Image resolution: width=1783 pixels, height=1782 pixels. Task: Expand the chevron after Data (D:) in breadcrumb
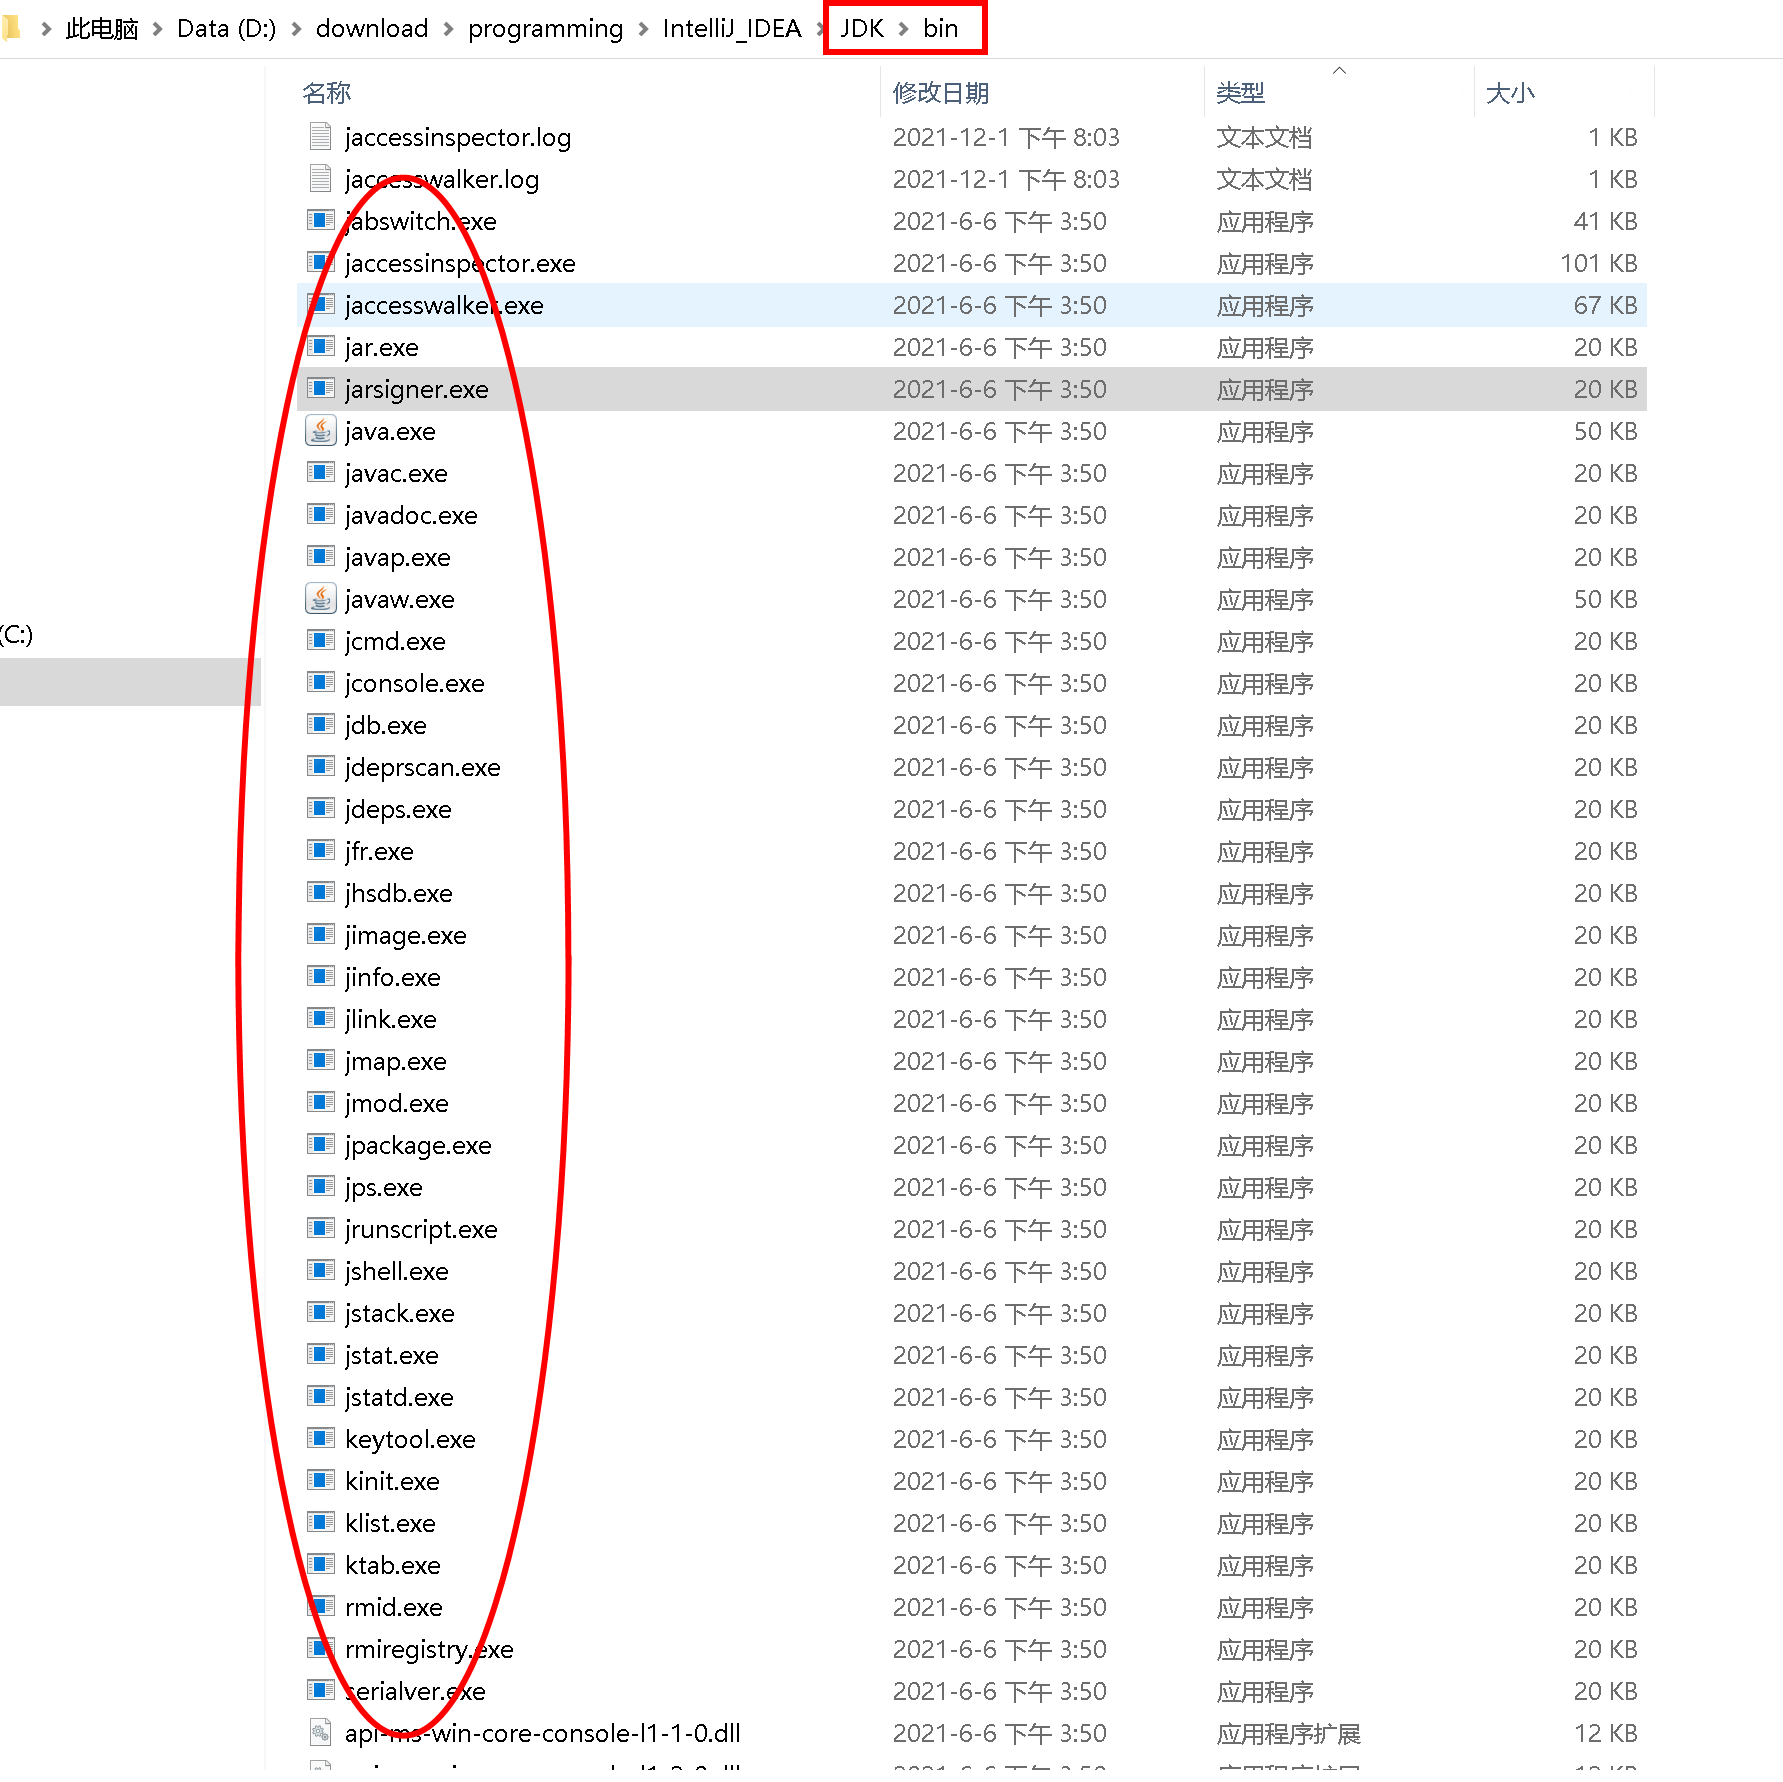point(297,29)
